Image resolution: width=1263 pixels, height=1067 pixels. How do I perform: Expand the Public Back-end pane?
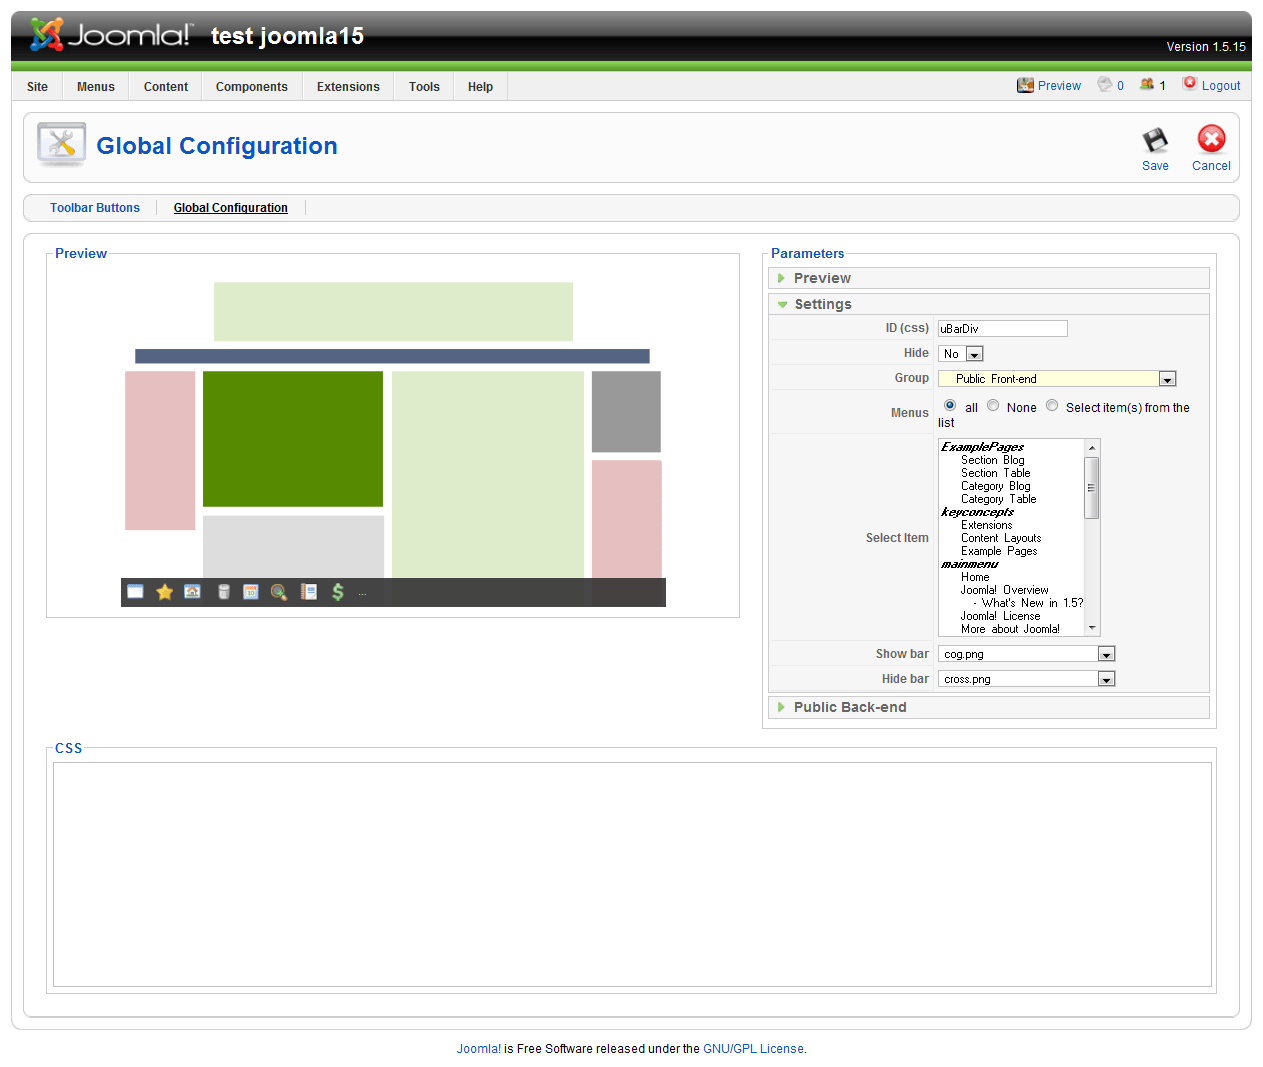tap(989, 707)
